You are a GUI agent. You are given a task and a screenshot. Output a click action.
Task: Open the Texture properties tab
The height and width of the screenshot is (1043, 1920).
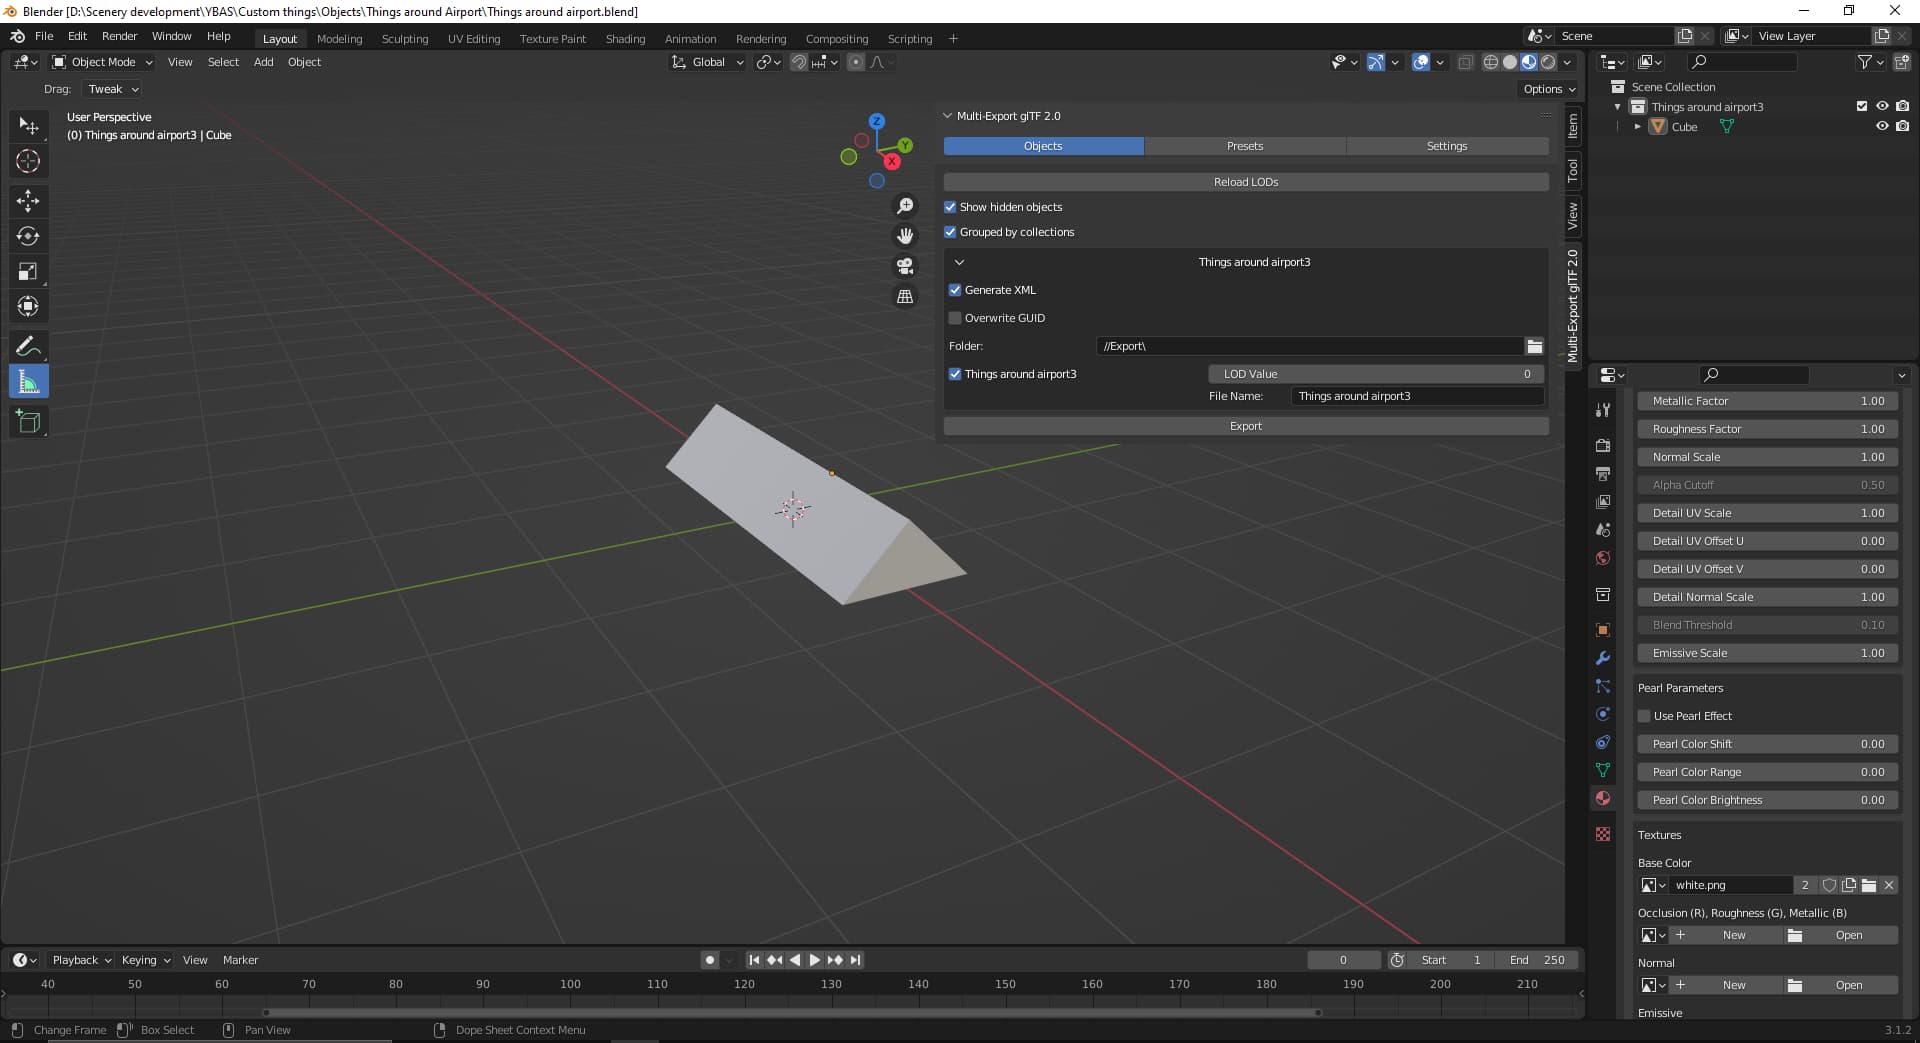click(1603, 833)
